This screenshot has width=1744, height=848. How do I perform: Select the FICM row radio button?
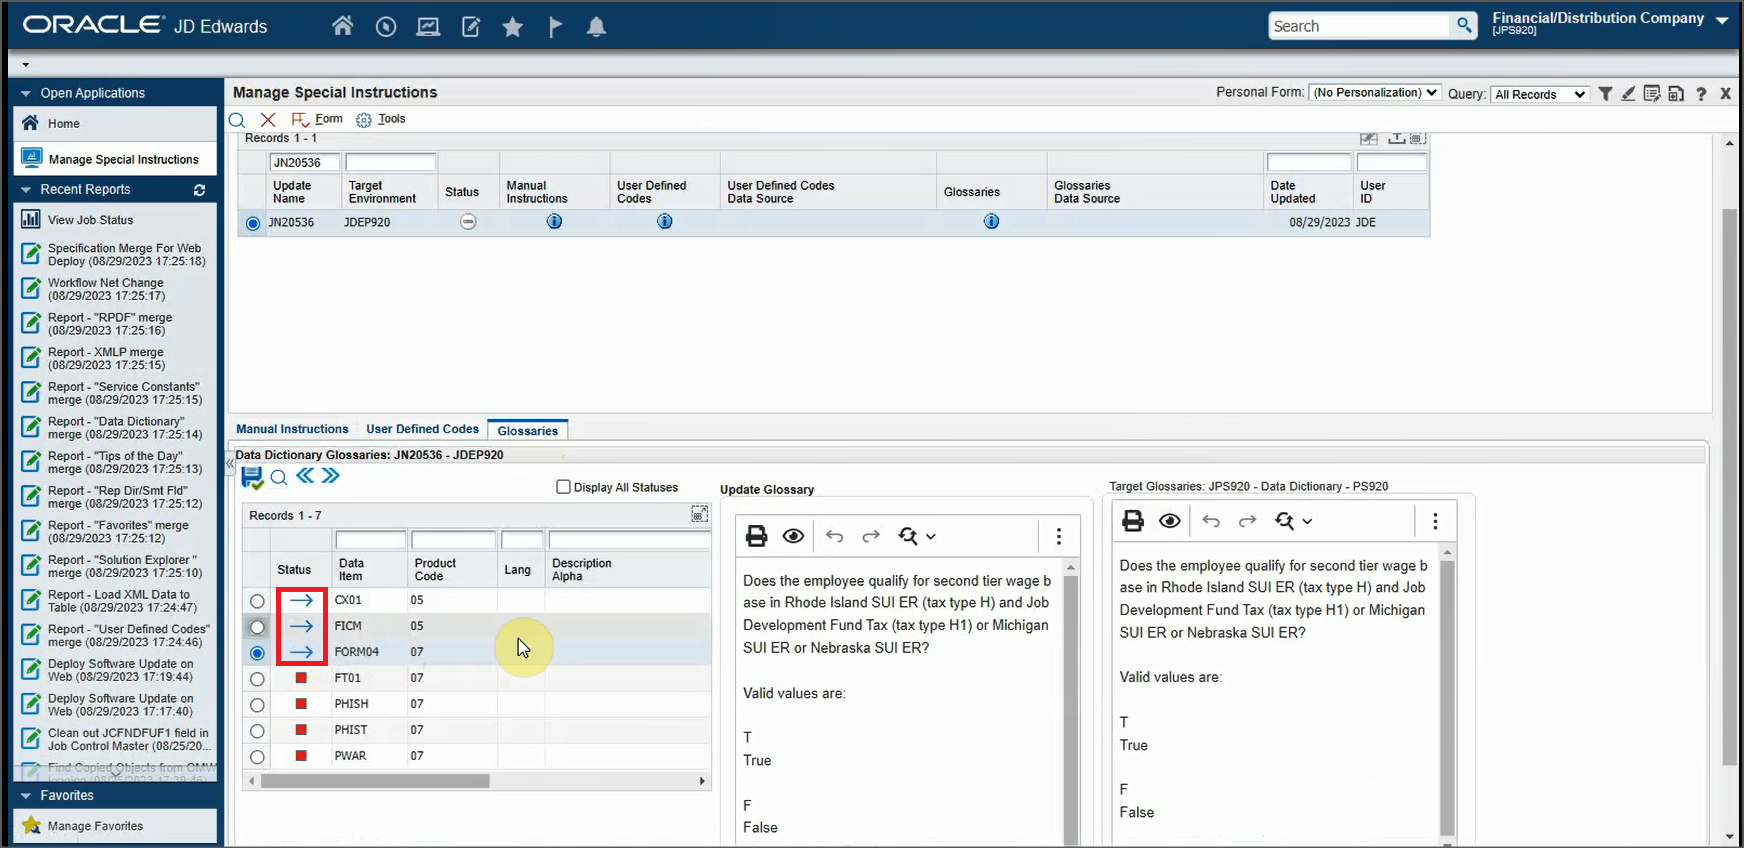[257, 627]
